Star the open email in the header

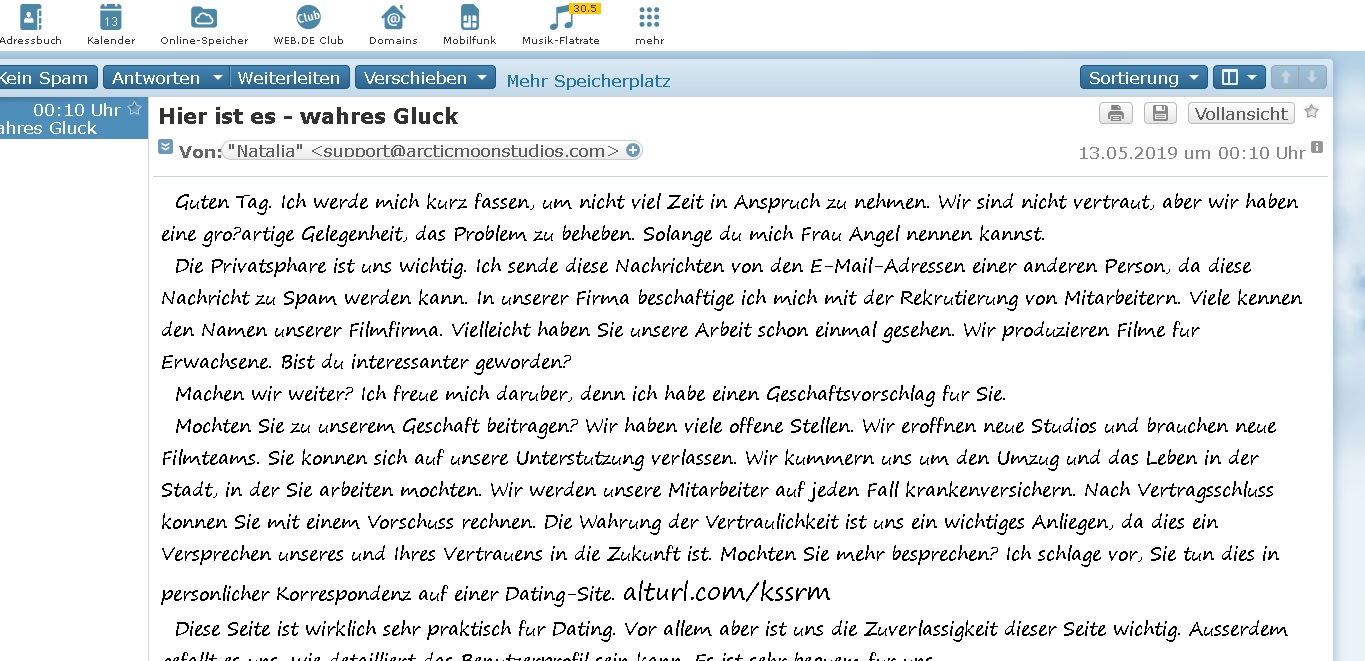click(x=1312, y=112)
